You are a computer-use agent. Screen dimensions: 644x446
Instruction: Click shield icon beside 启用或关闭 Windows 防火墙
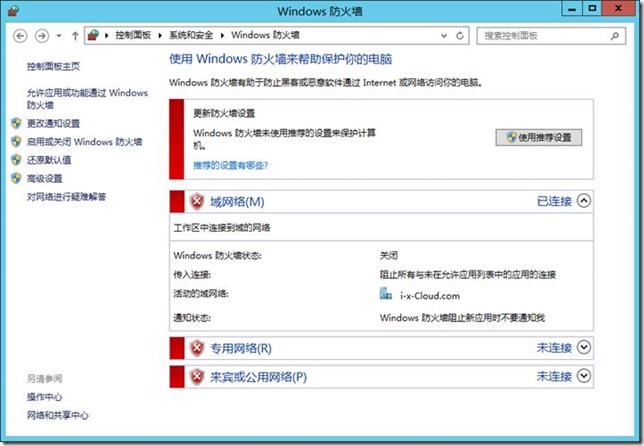[16, 141]
